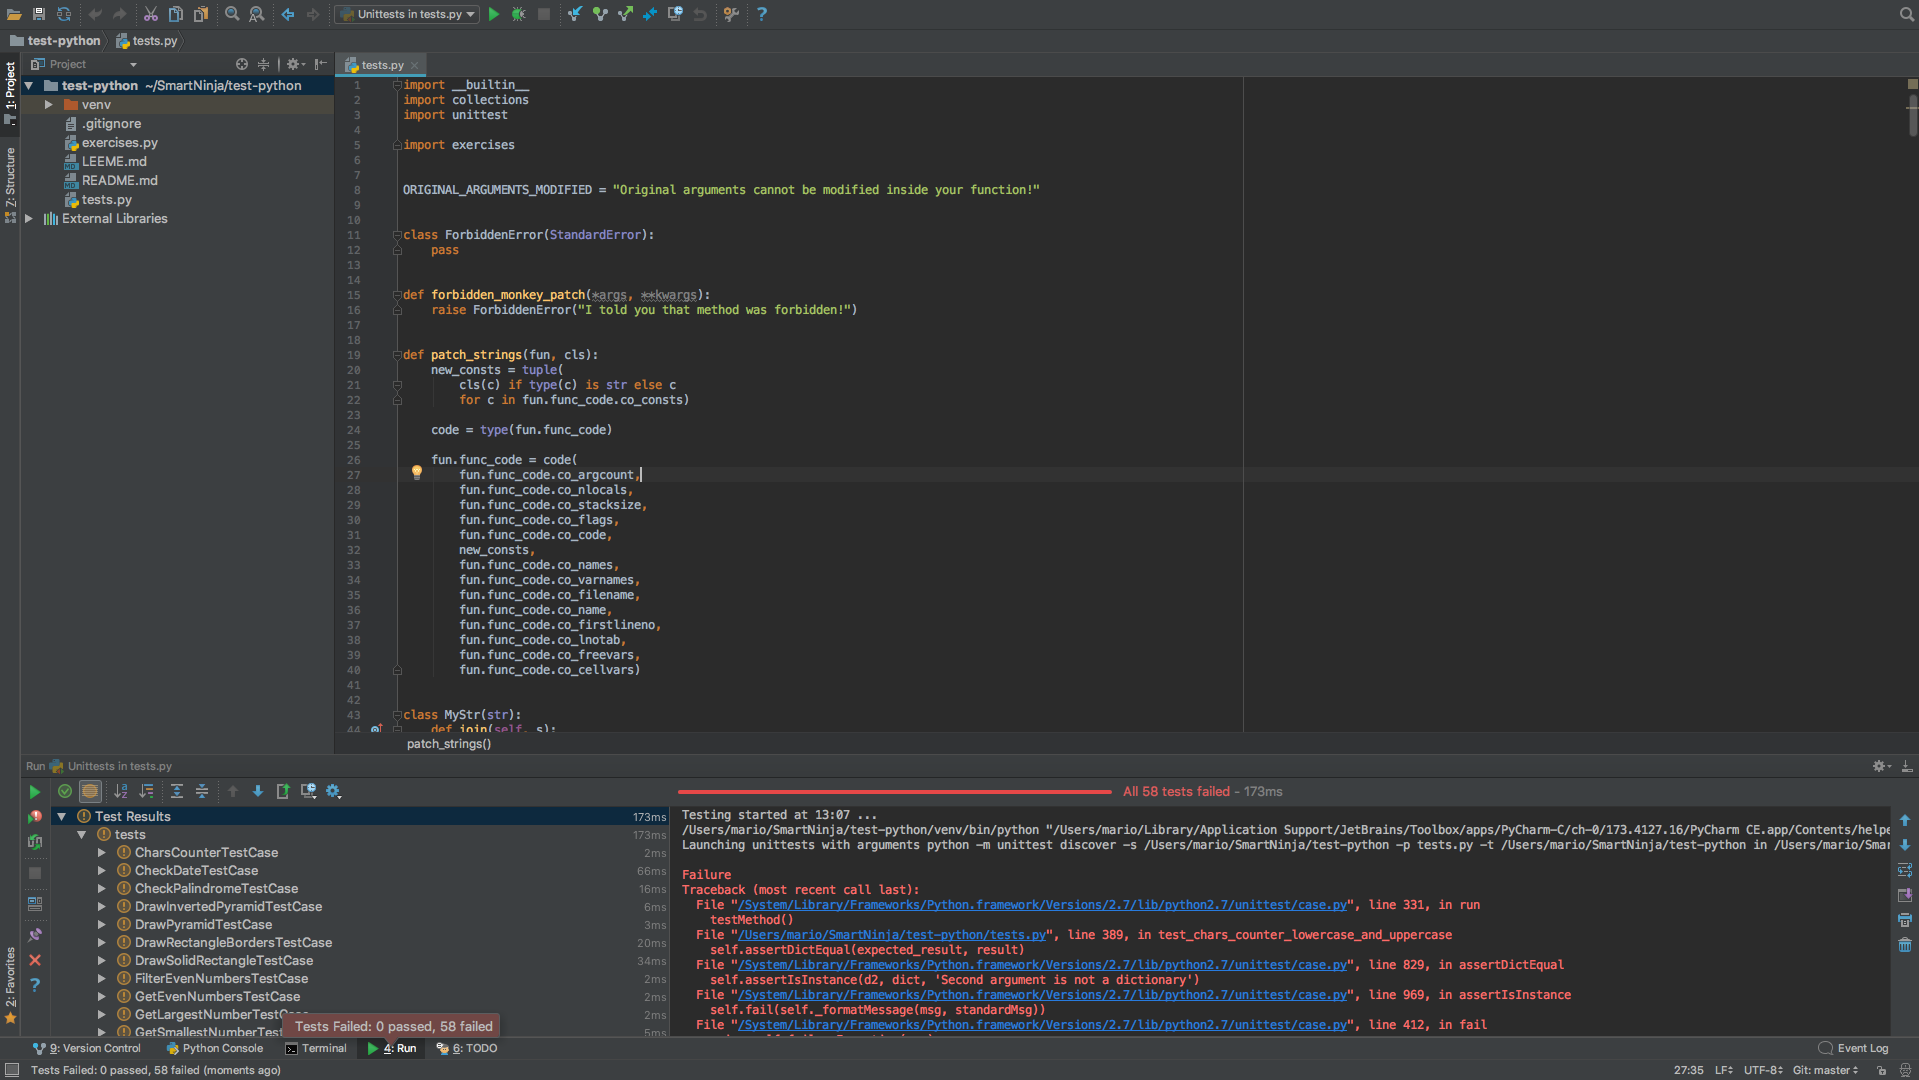Rerun failed tests icon in Run panel
This screenshot has width=1919, height=1080.
pos(35,816)
